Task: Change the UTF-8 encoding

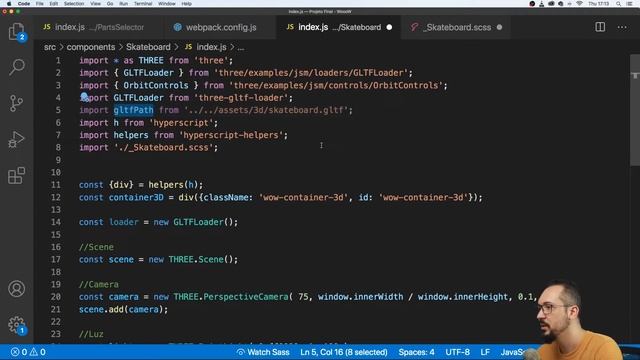Action: [458, 352]
